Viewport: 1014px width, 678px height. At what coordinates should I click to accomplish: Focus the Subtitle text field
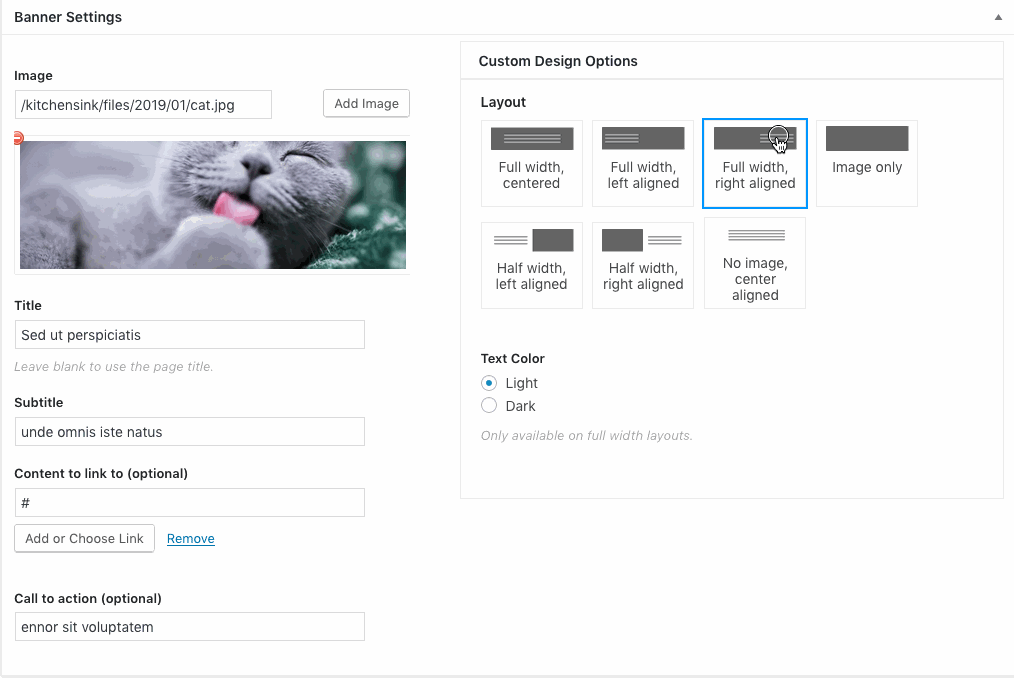189,432
